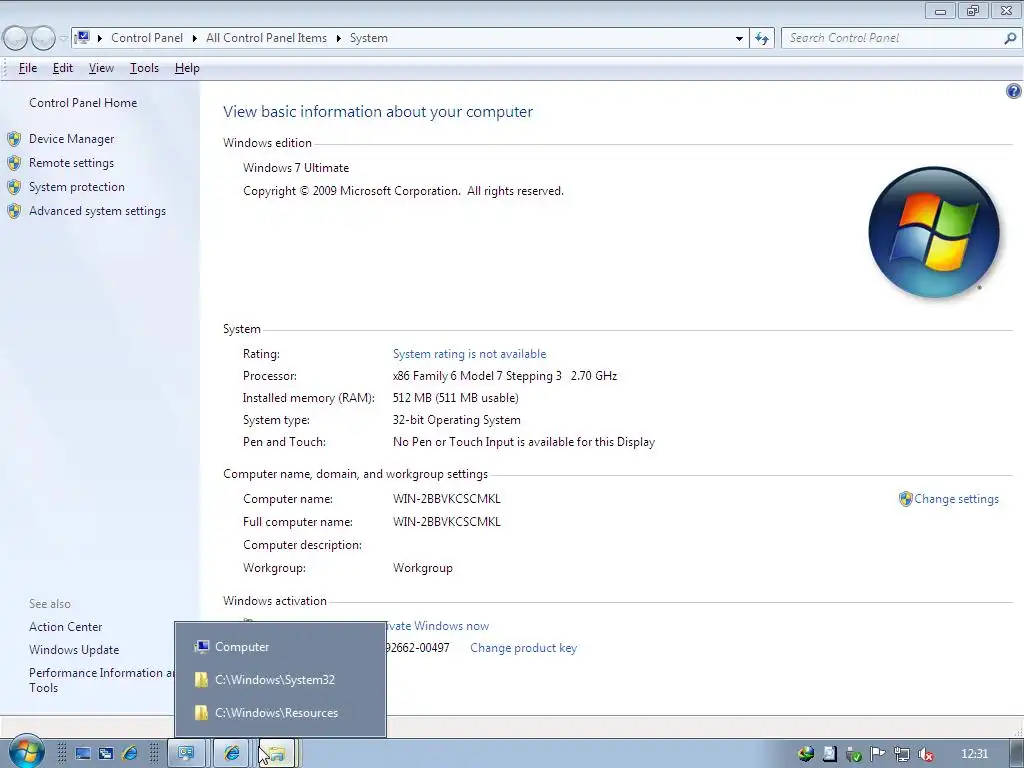Image resolution: width=1024 pixels, height=768 pixels.
Task: Click shield icon beside Advanced system settings
Action: [14, 211]
